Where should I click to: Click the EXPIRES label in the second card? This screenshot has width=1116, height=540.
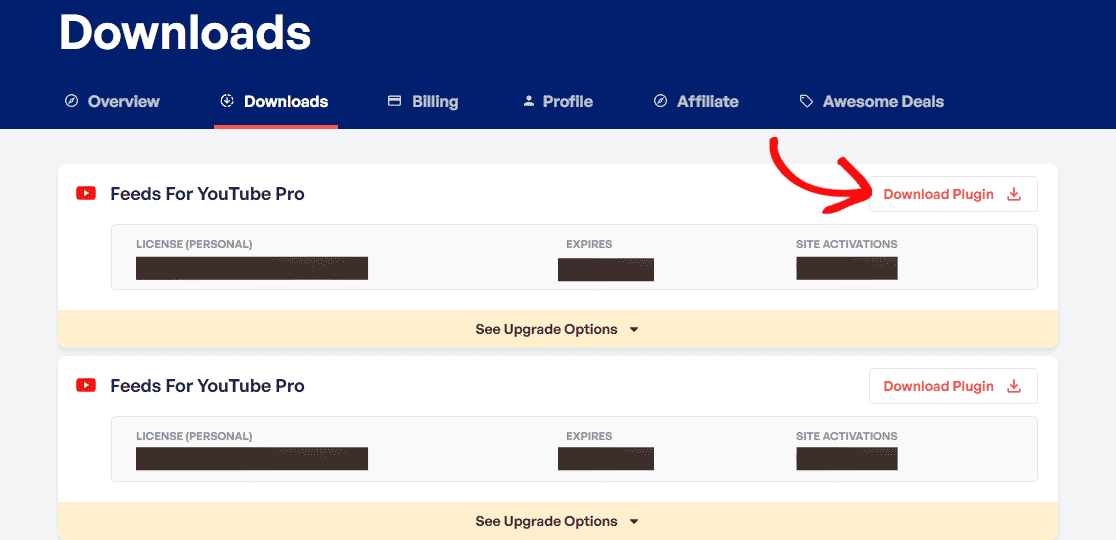pos(589,436)
